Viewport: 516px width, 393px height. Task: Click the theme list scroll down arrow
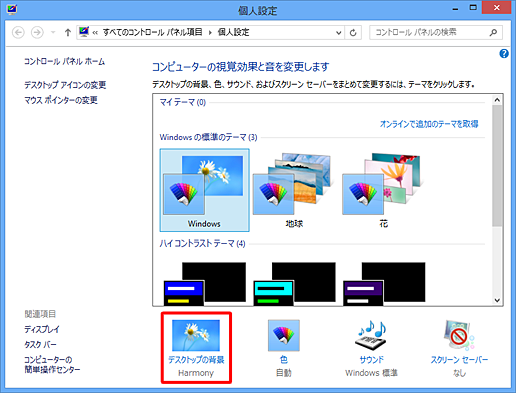click(x=497, y=300)
